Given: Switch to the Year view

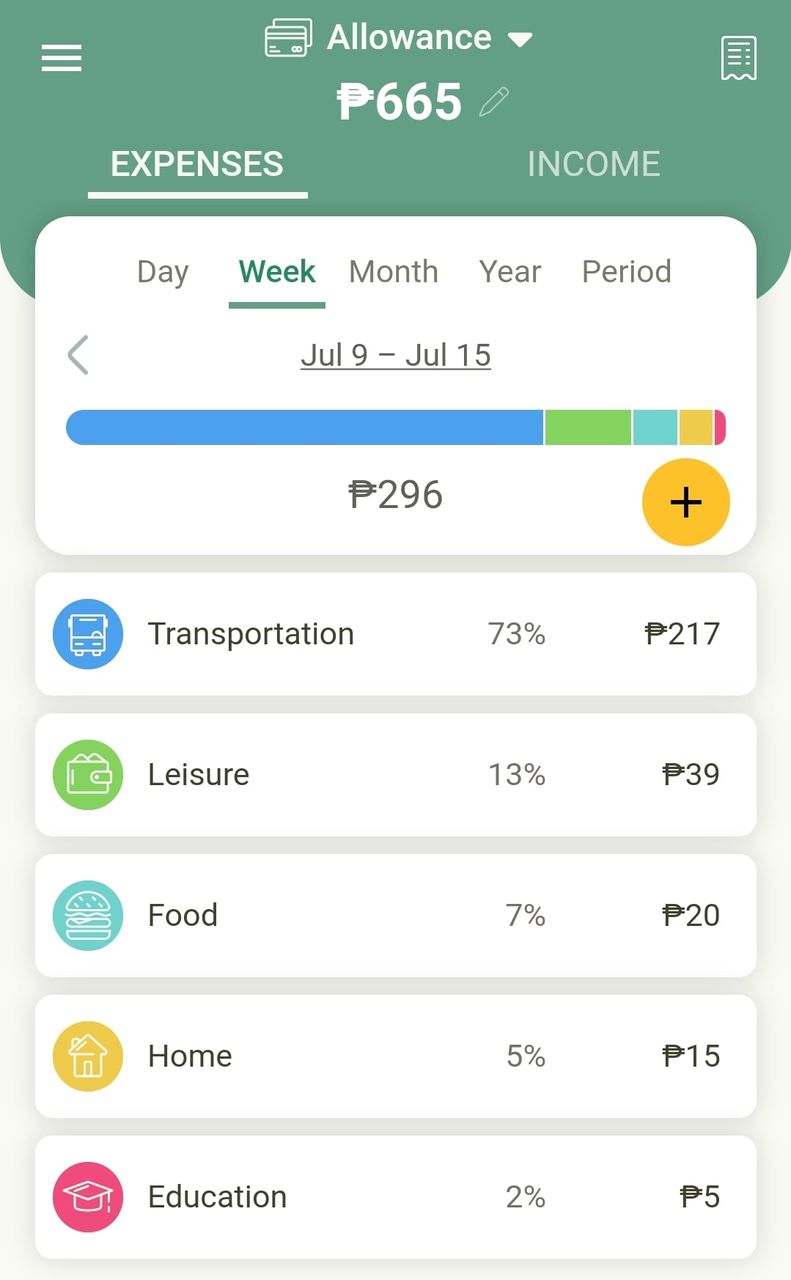Looking at the screenshot, I should tap(510, 271).
